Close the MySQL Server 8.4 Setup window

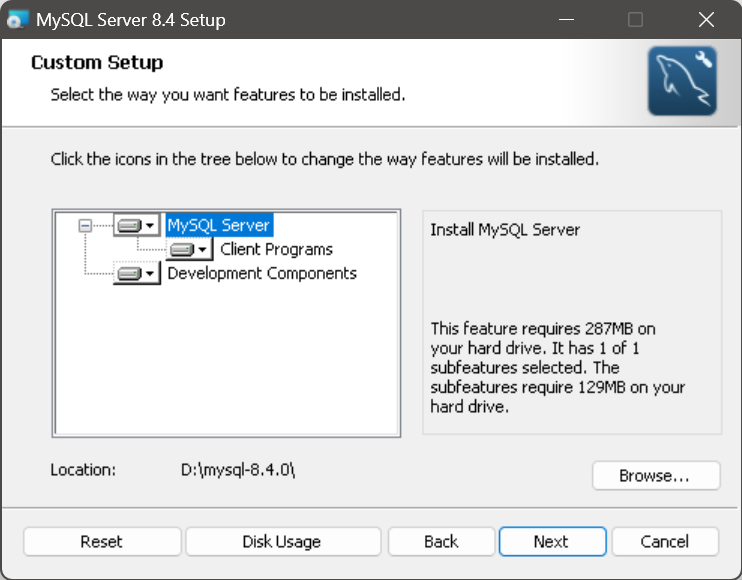pos(706,20)
